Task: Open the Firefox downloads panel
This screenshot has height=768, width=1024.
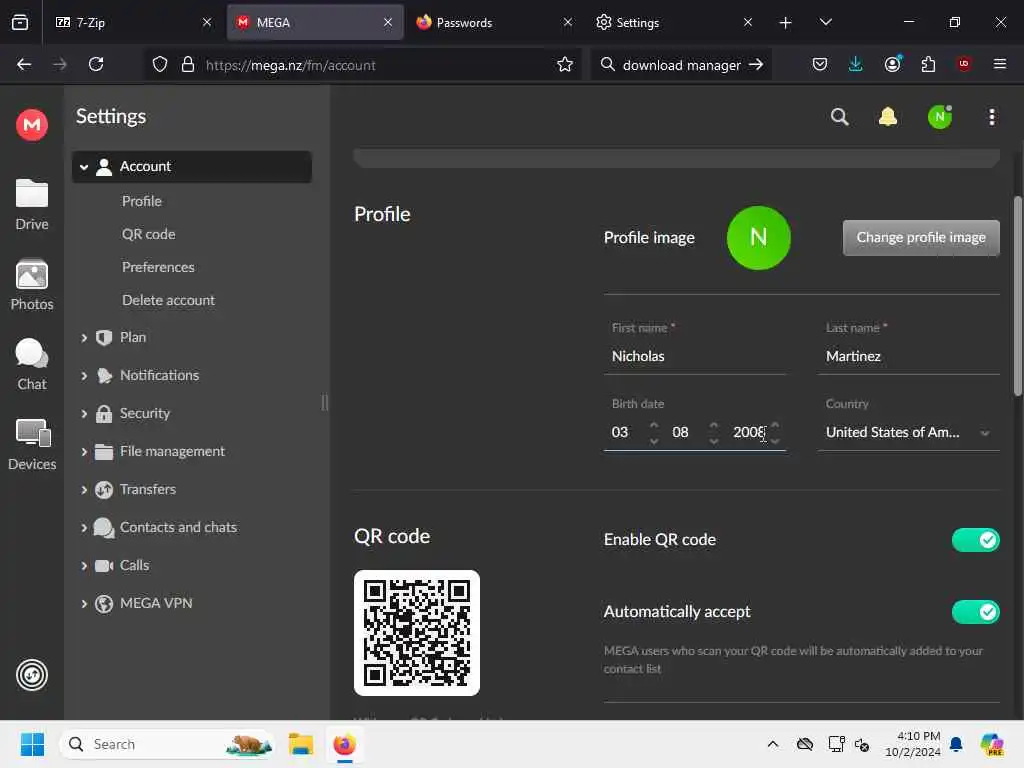Action: tap(856, 64)
